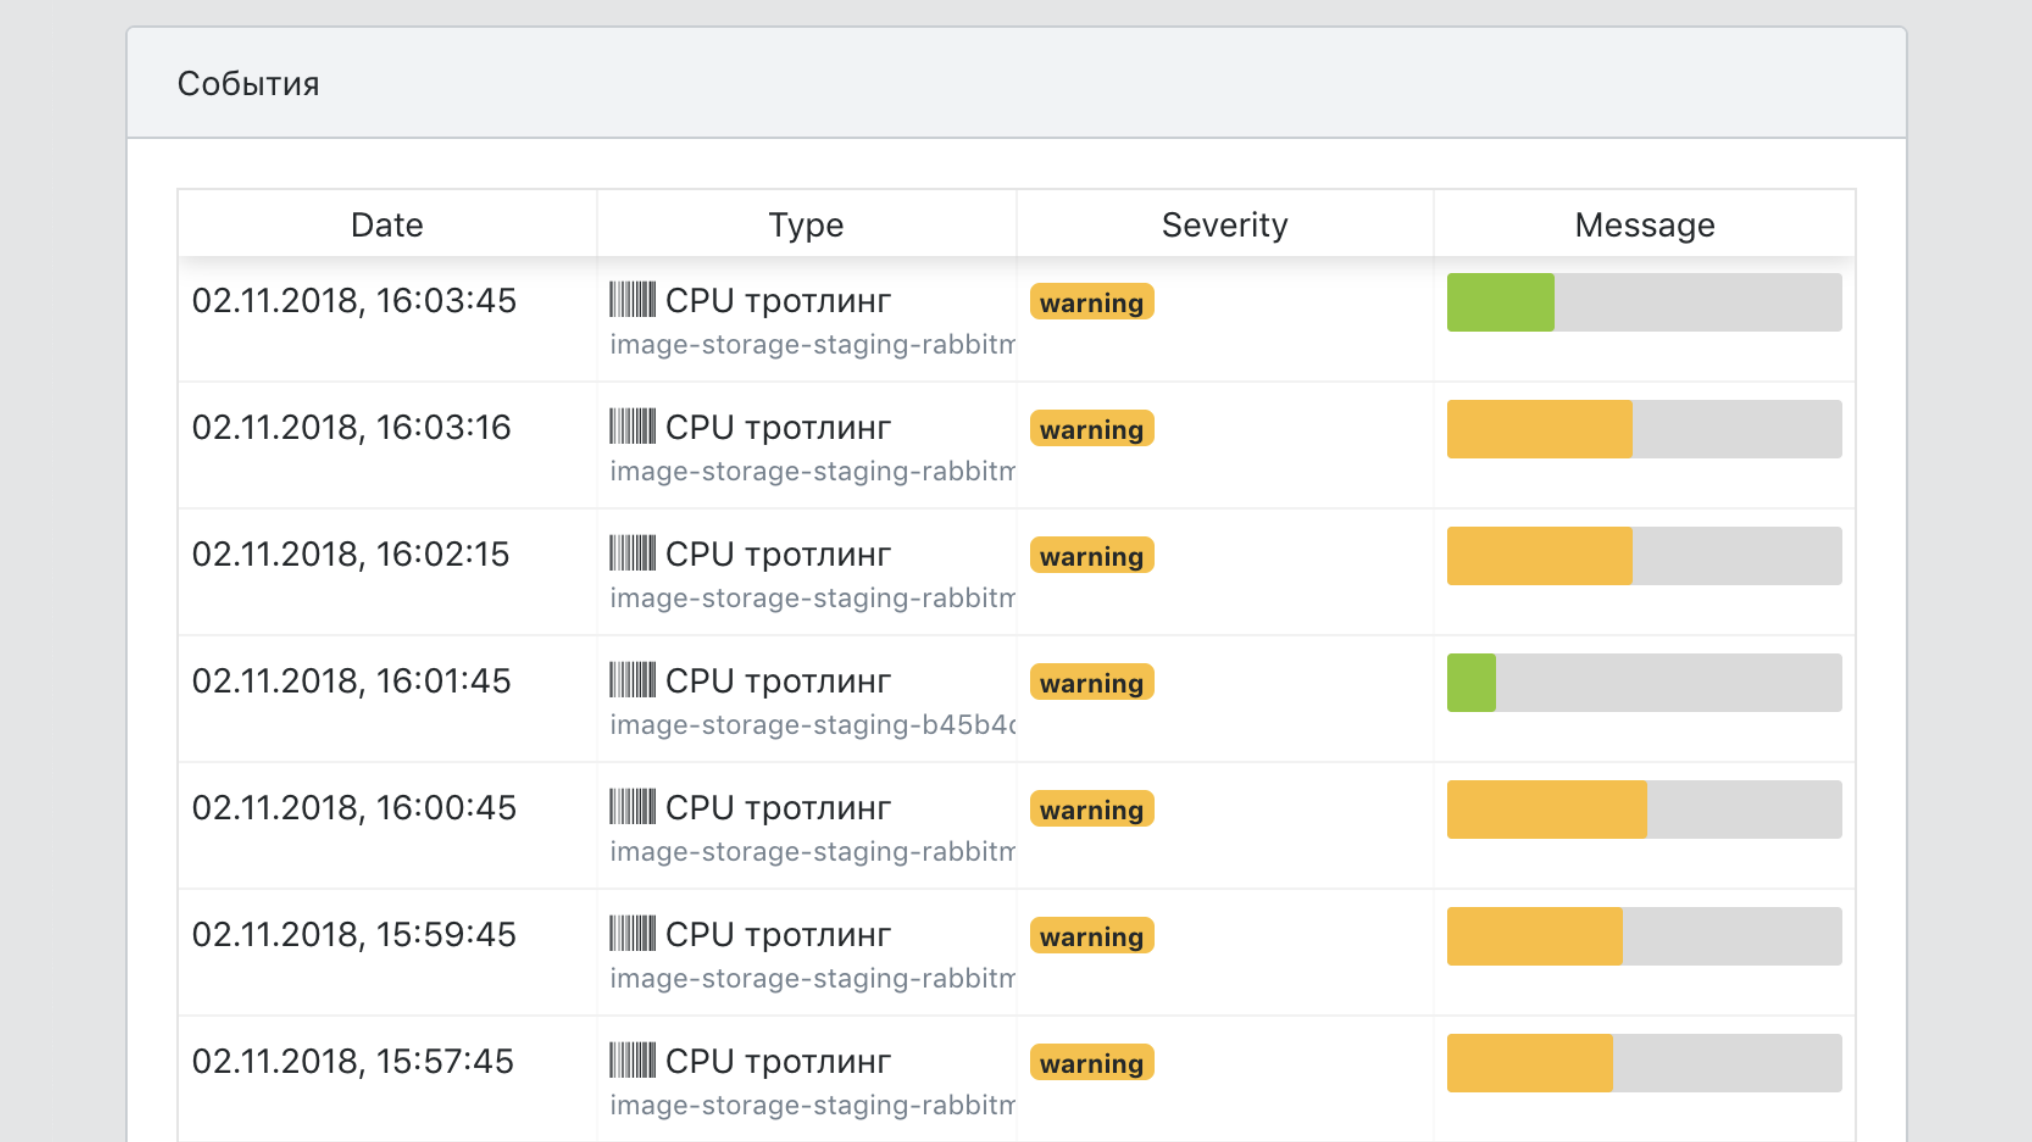The width and height of the screenshot is (2032, 1142).
Task: Click CPU throttling icon in 15:59:45 row
Action: point(632,934)
